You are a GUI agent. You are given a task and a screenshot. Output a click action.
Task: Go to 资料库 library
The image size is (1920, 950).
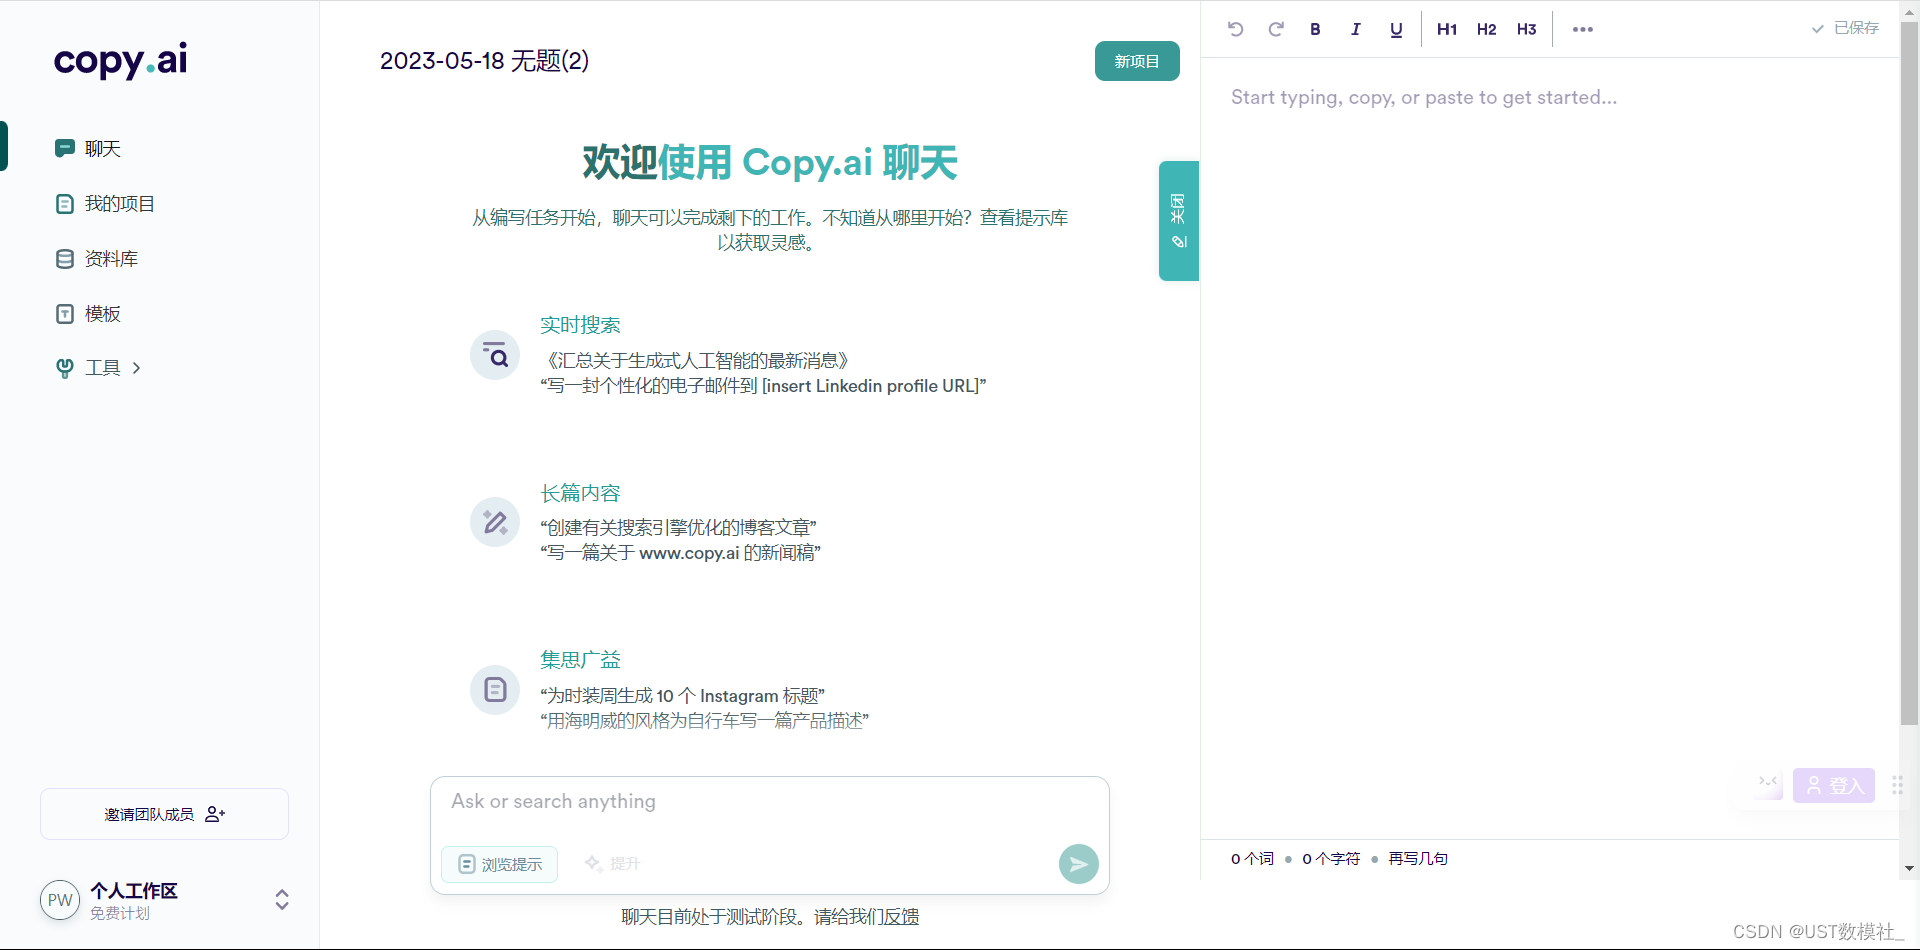point(96,259)
